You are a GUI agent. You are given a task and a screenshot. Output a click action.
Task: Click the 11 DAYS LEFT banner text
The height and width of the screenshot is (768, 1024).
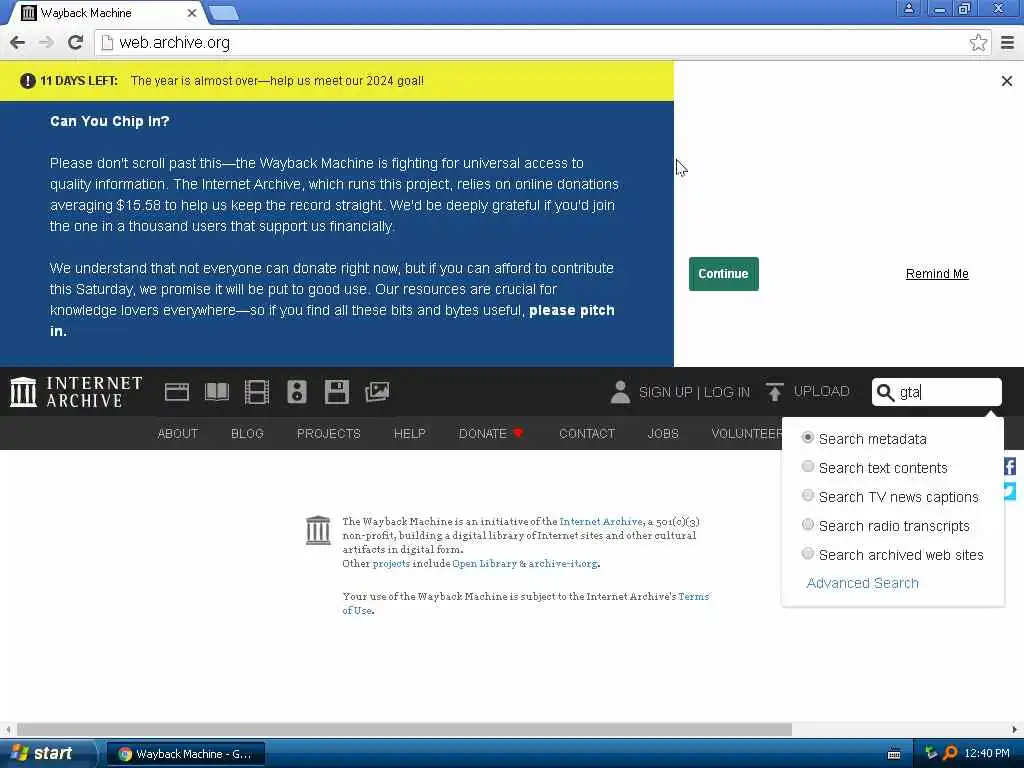[x=79, y=81]
